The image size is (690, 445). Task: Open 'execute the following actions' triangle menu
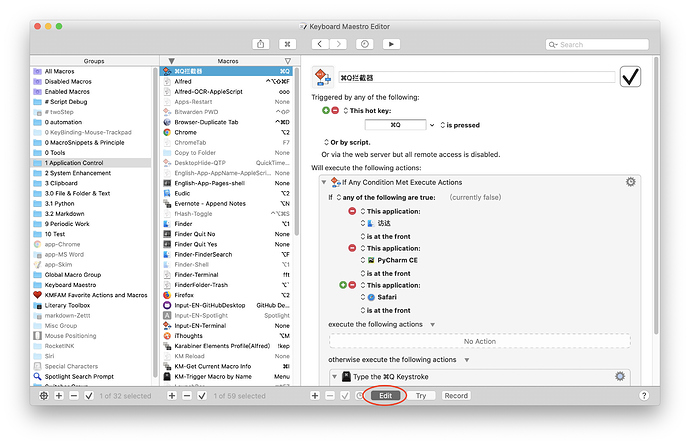[x=433, y=325]
